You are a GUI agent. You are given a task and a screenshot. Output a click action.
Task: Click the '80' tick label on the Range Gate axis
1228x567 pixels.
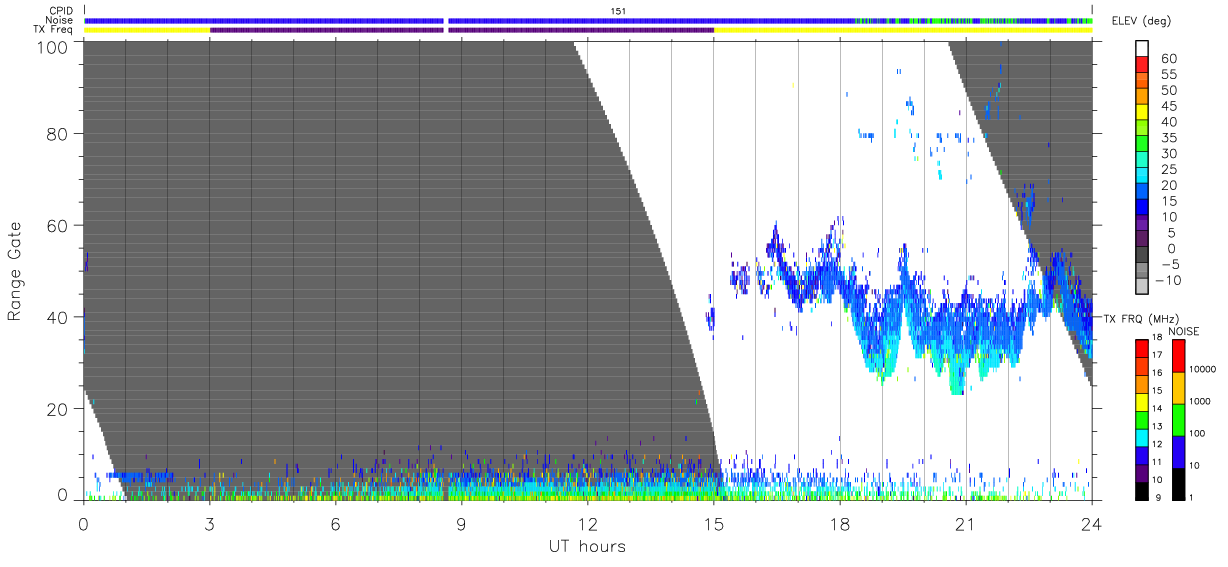[57, 133]
